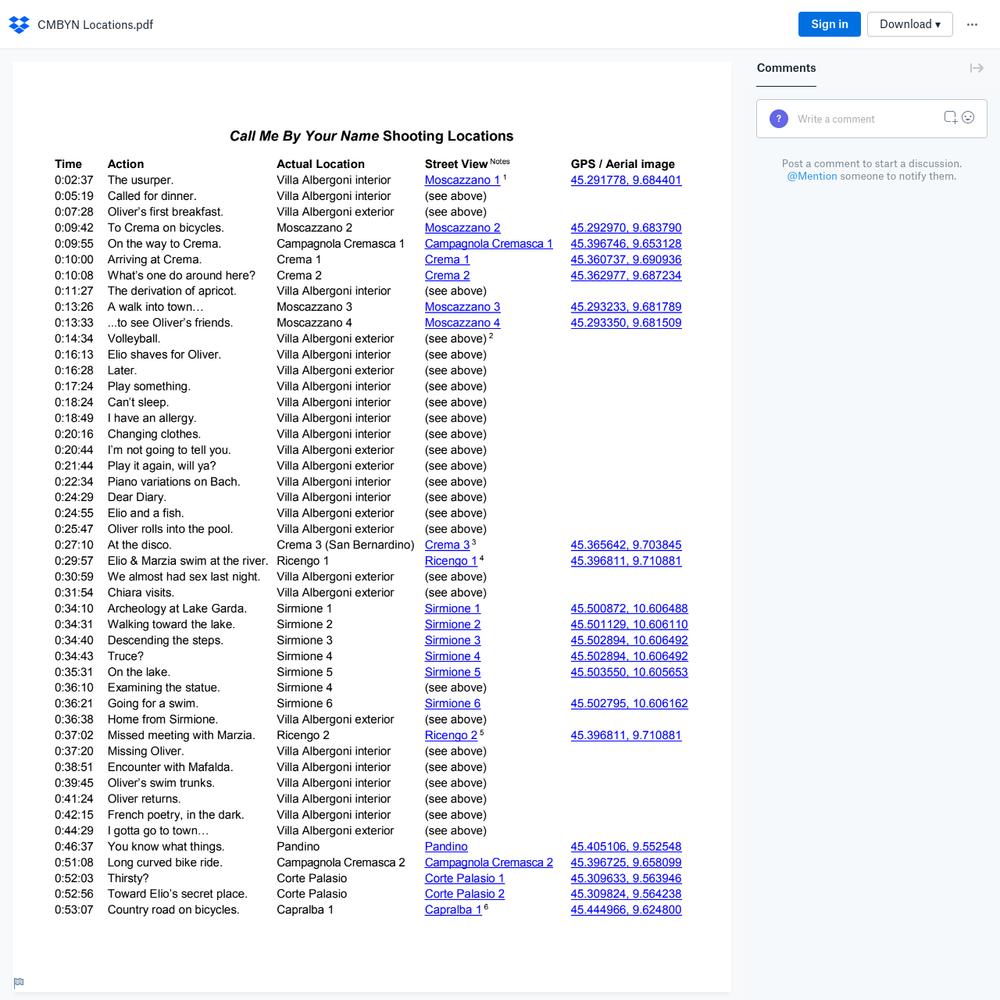Click the 'Archeology at Lake Garda.' row text
1000x1000 pixels.
[177, 609]
